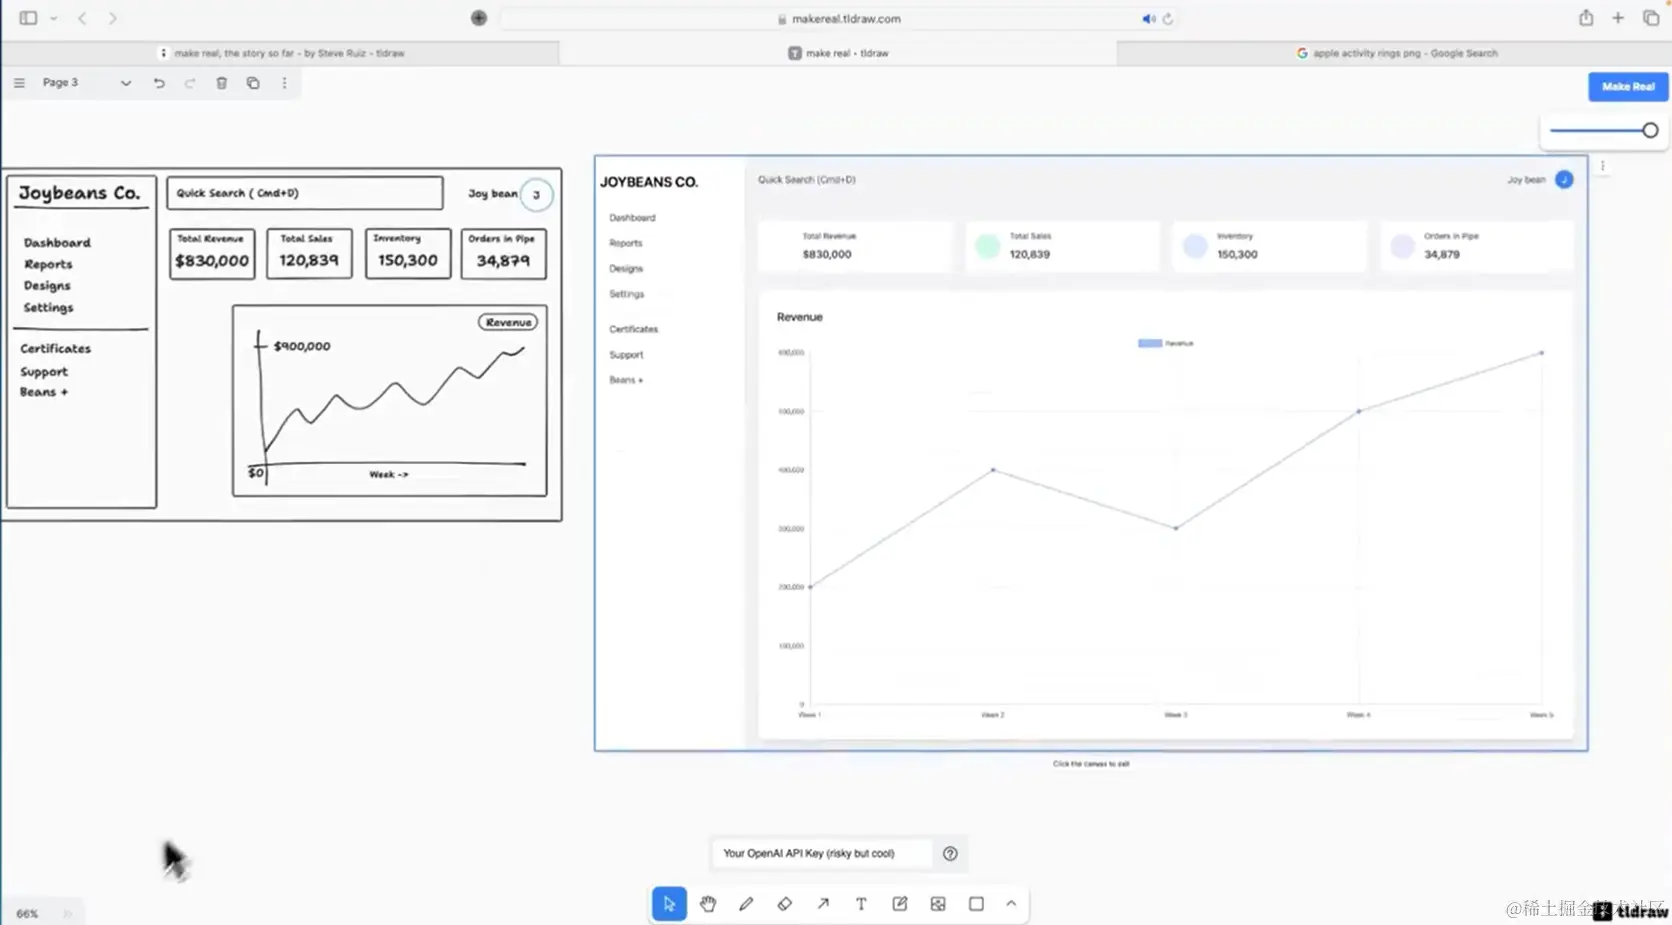Select sketched Total Revenue $830,000 box

(x=212, y=253)
